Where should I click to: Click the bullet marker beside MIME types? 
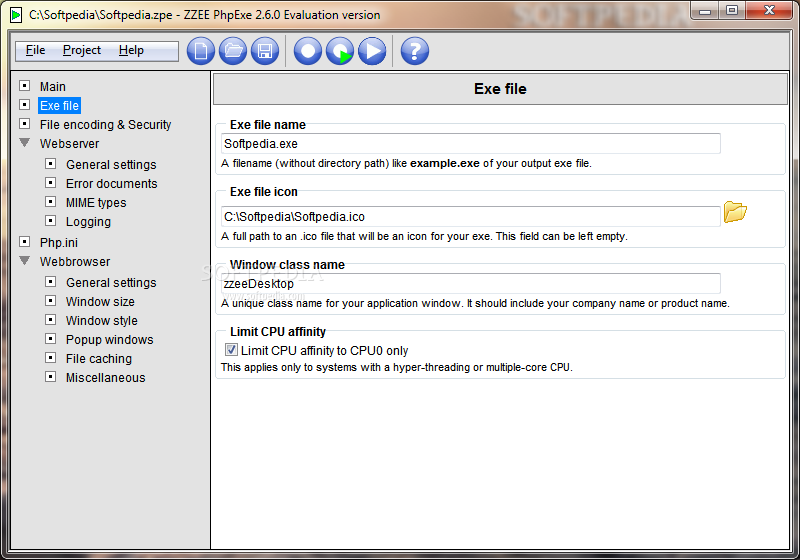point(51,201)
